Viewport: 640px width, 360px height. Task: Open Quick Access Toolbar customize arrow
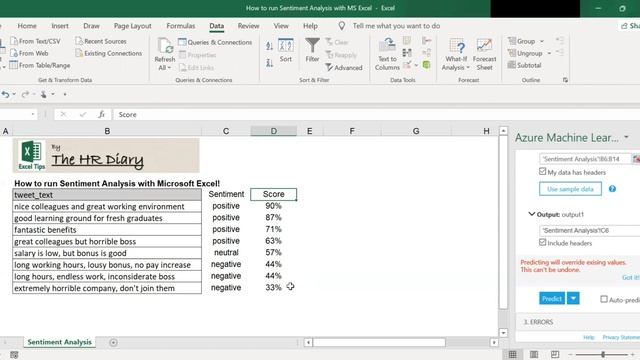tap(65, 95)
